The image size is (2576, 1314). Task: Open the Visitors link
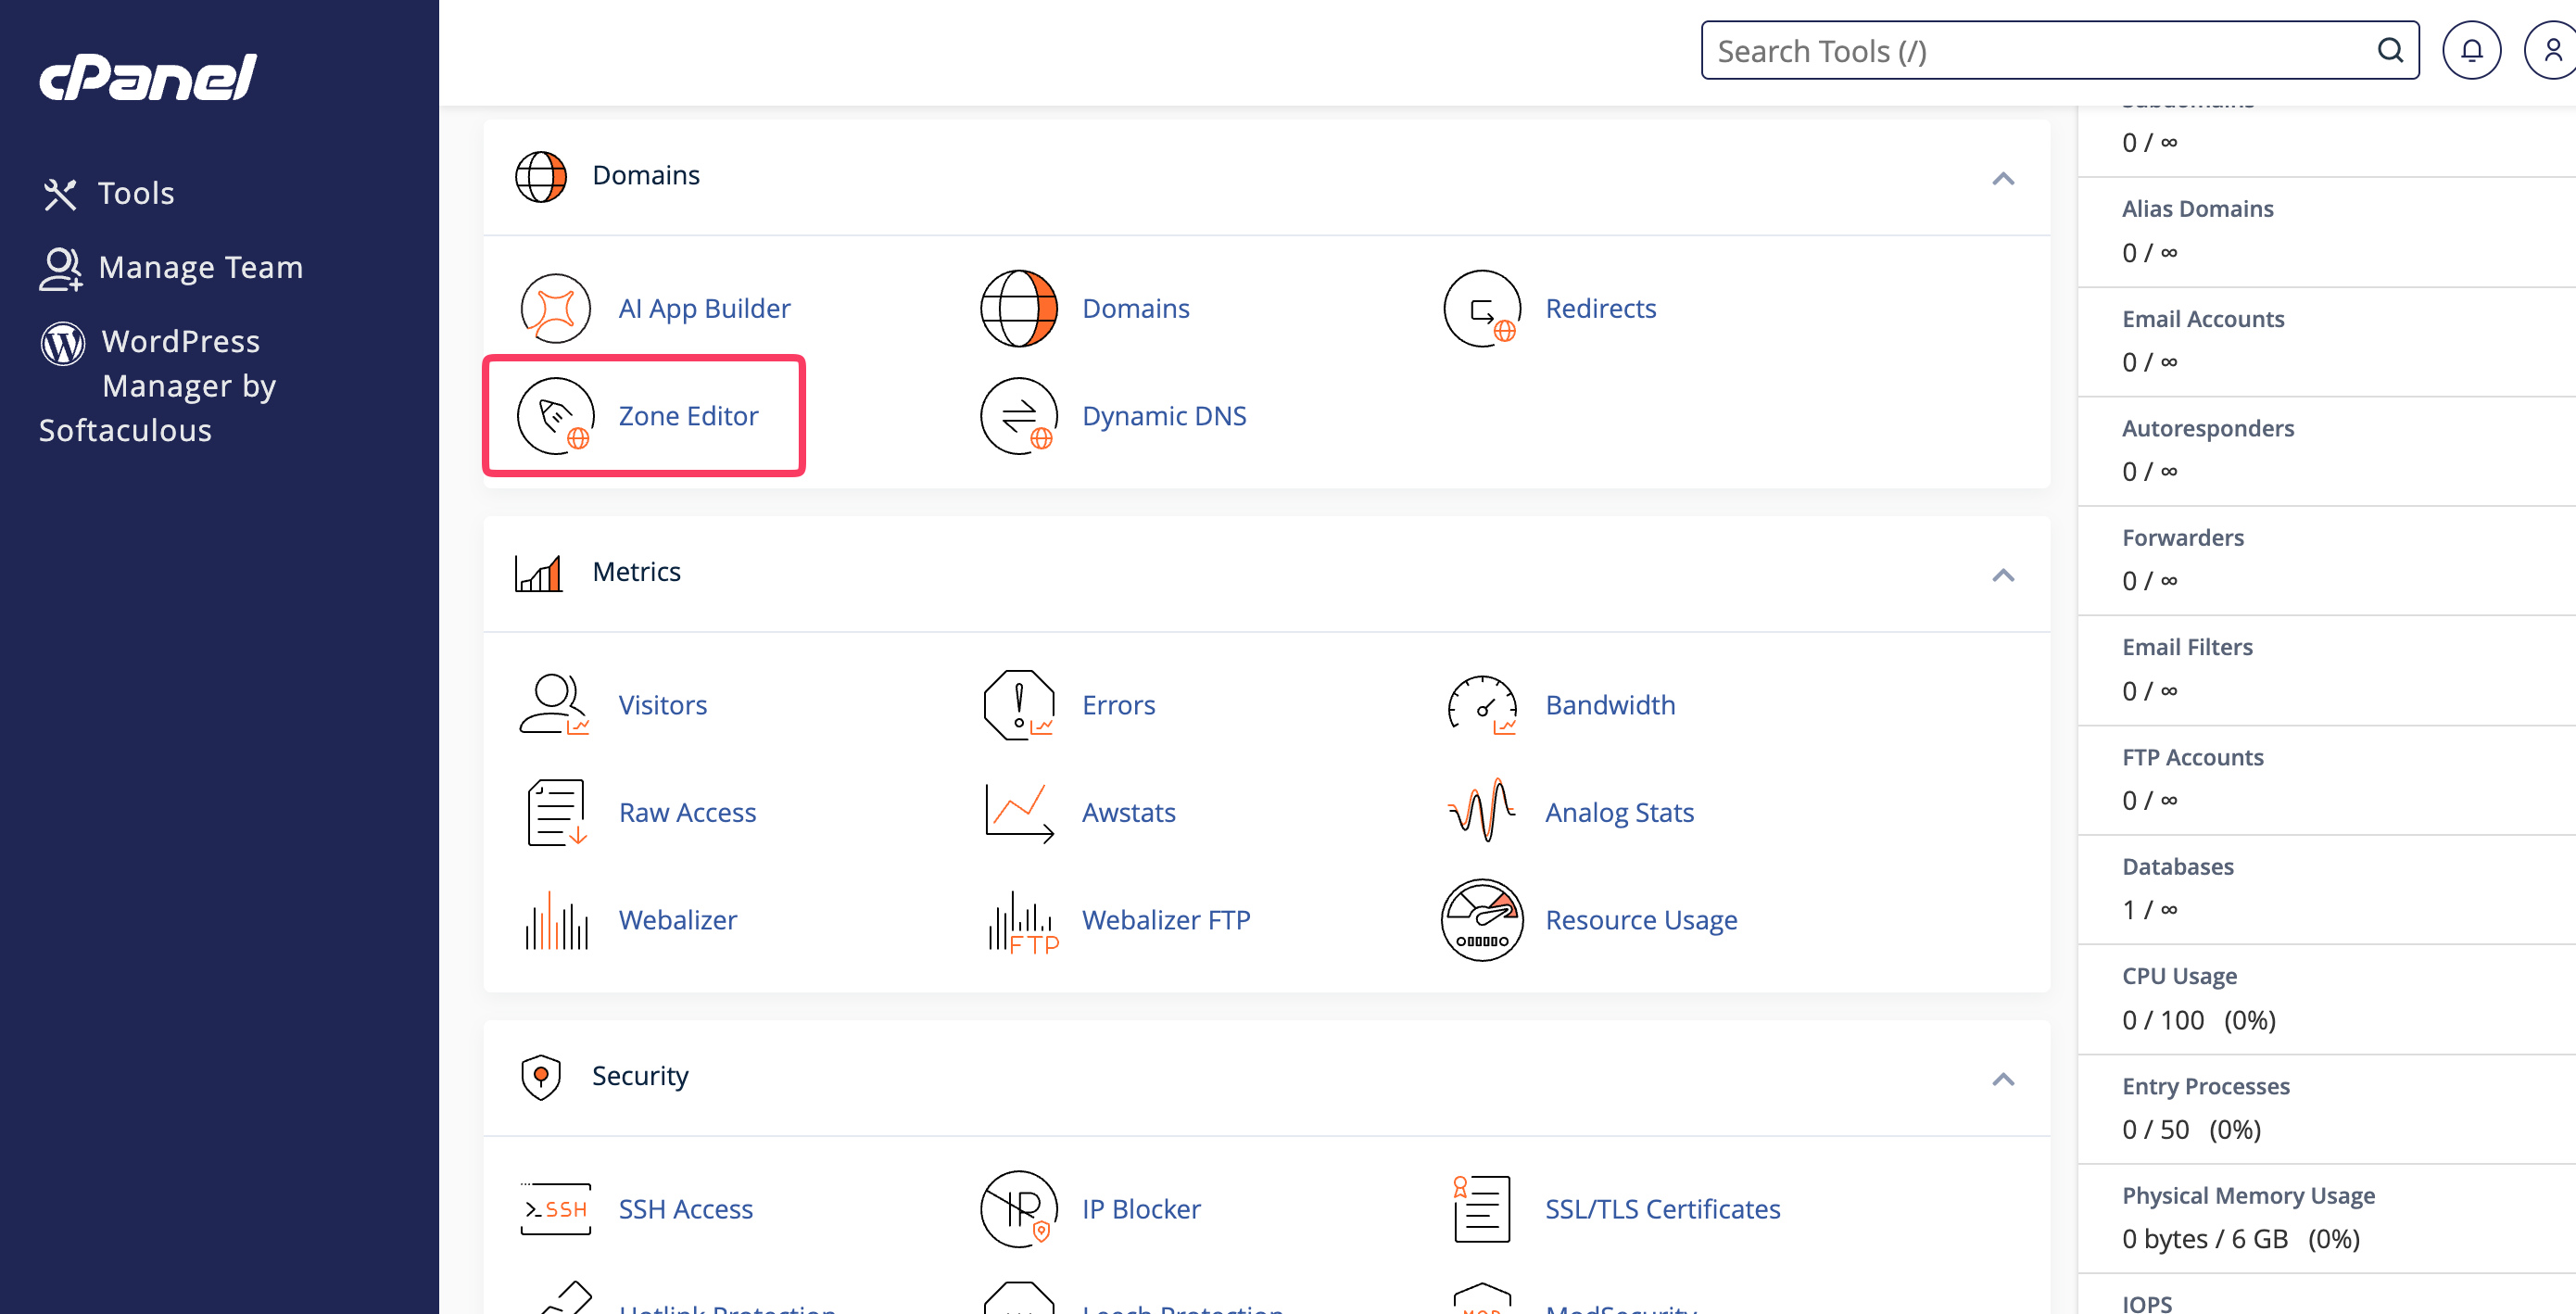pyautogui.click(x=662, y=705)
